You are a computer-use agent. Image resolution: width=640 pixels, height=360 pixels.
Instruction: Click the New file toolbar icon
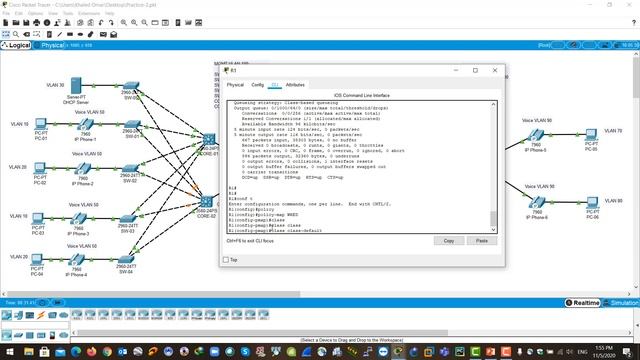click(6, 23)
